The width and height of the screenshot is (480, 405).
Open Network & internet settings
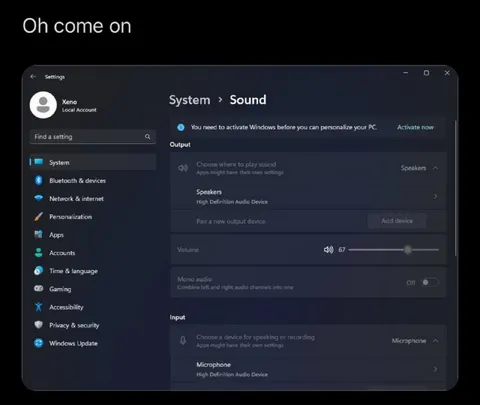coord(93,198)
